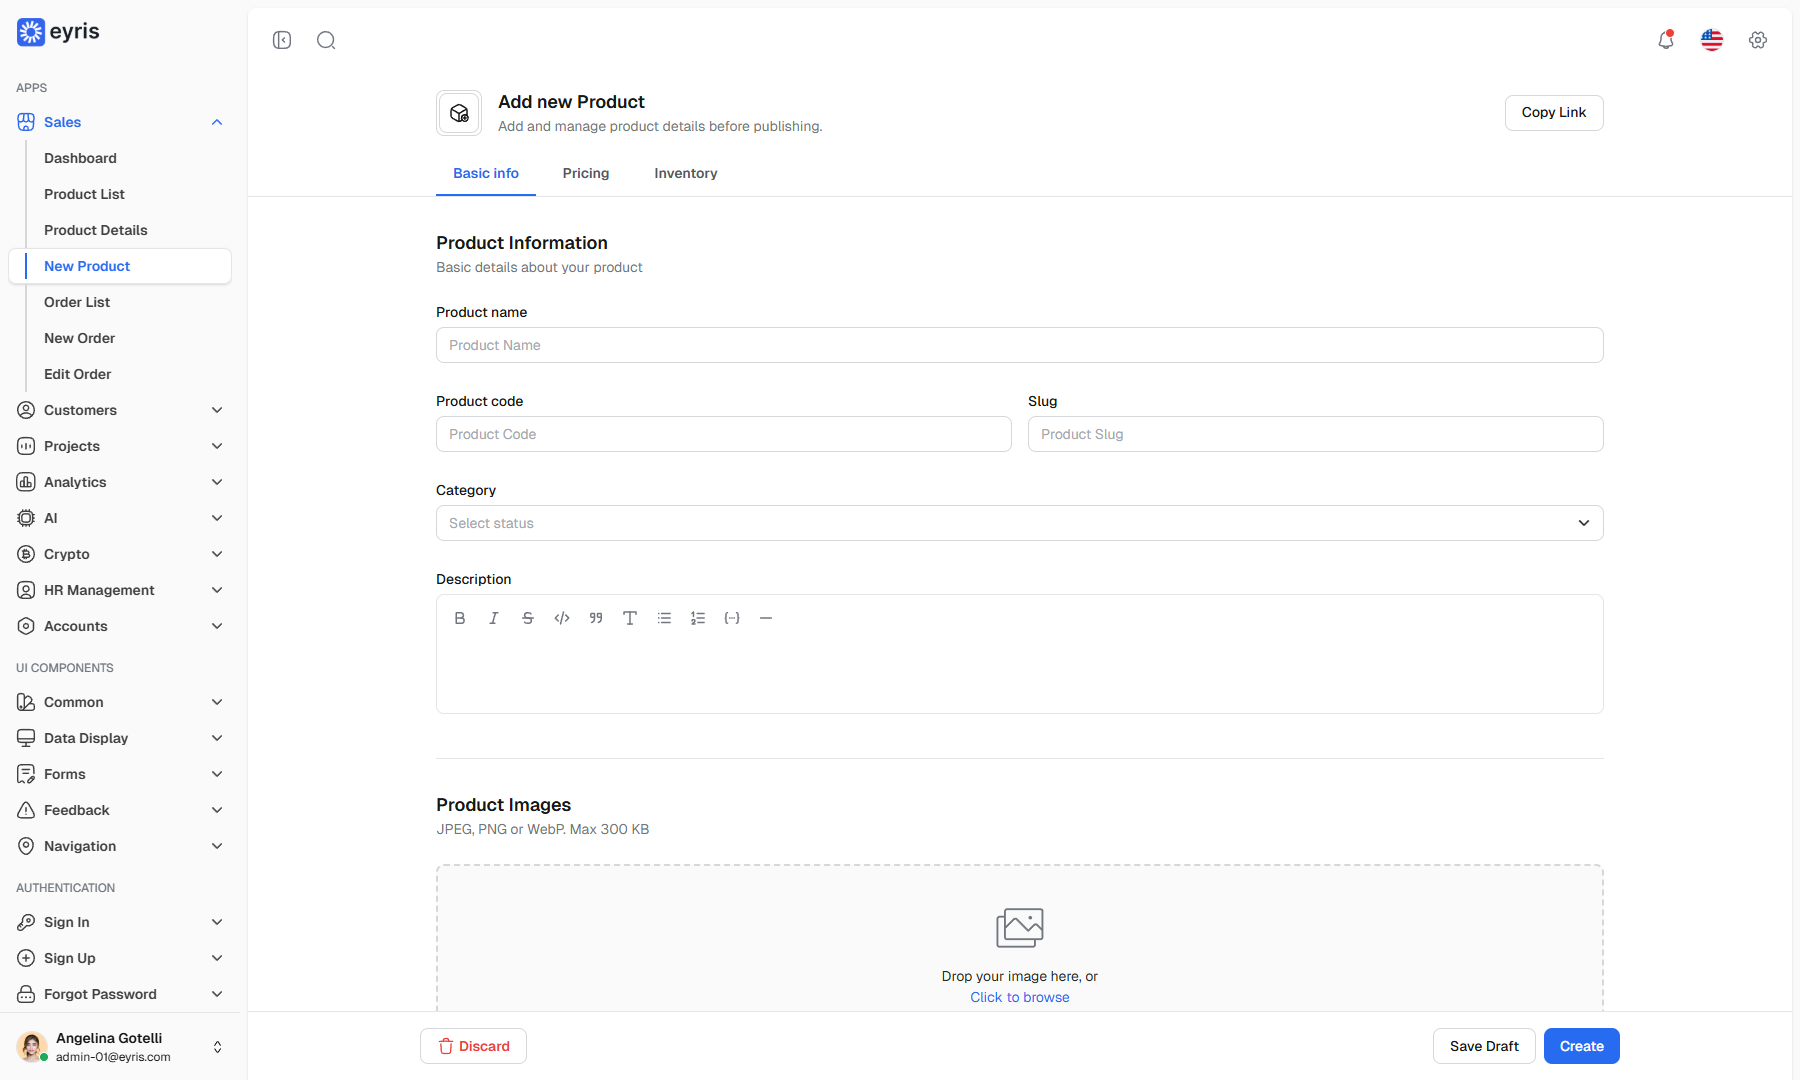Insert horizontal rule in description editor
1800x1080 pixels.
pos(766,618)
